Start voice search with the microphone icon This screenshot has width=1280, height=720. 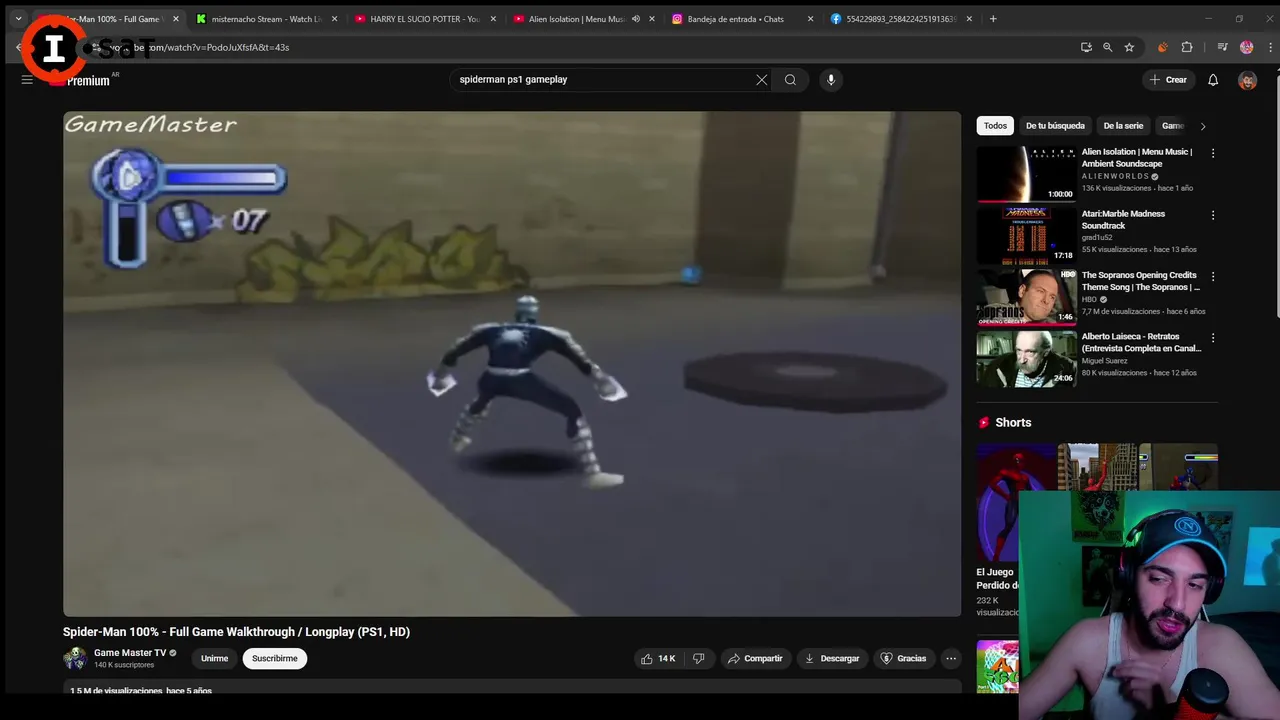pos(830,80)
